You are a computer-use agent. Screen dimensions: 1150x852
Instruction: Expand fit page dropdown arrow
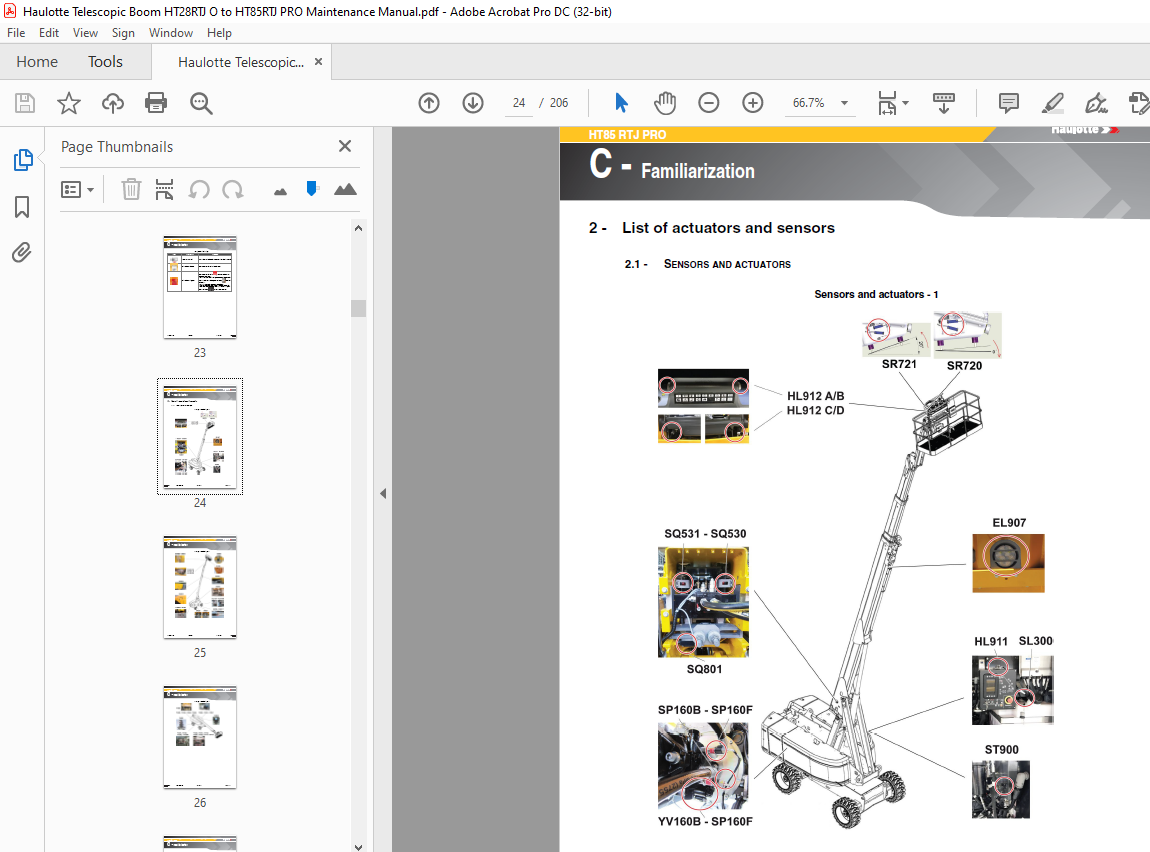tap(906, 103)
